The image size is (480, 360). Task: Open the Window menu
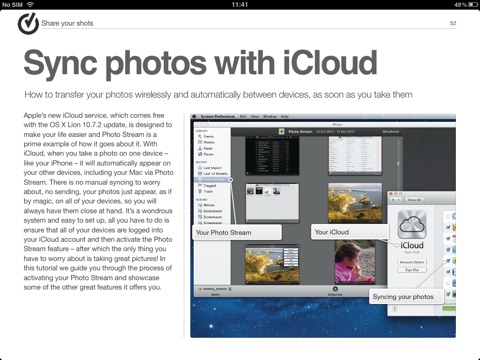click(x=270, y=116)
